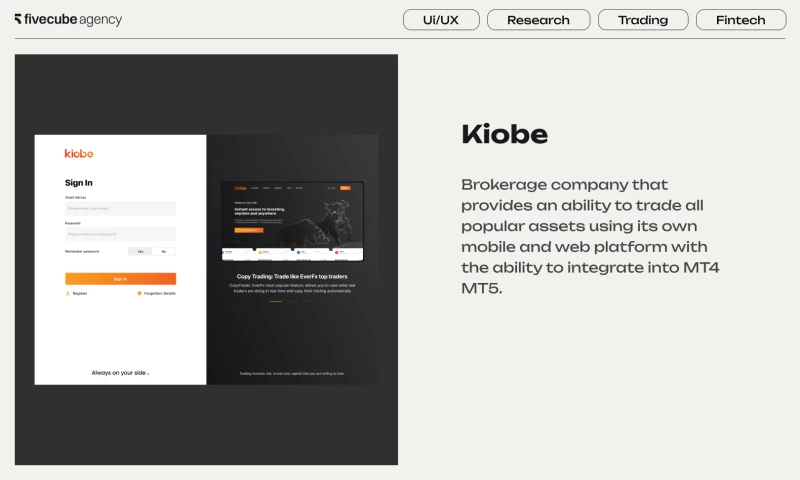
Task: Click the Register person icon
Action: (x=68, y=293)
